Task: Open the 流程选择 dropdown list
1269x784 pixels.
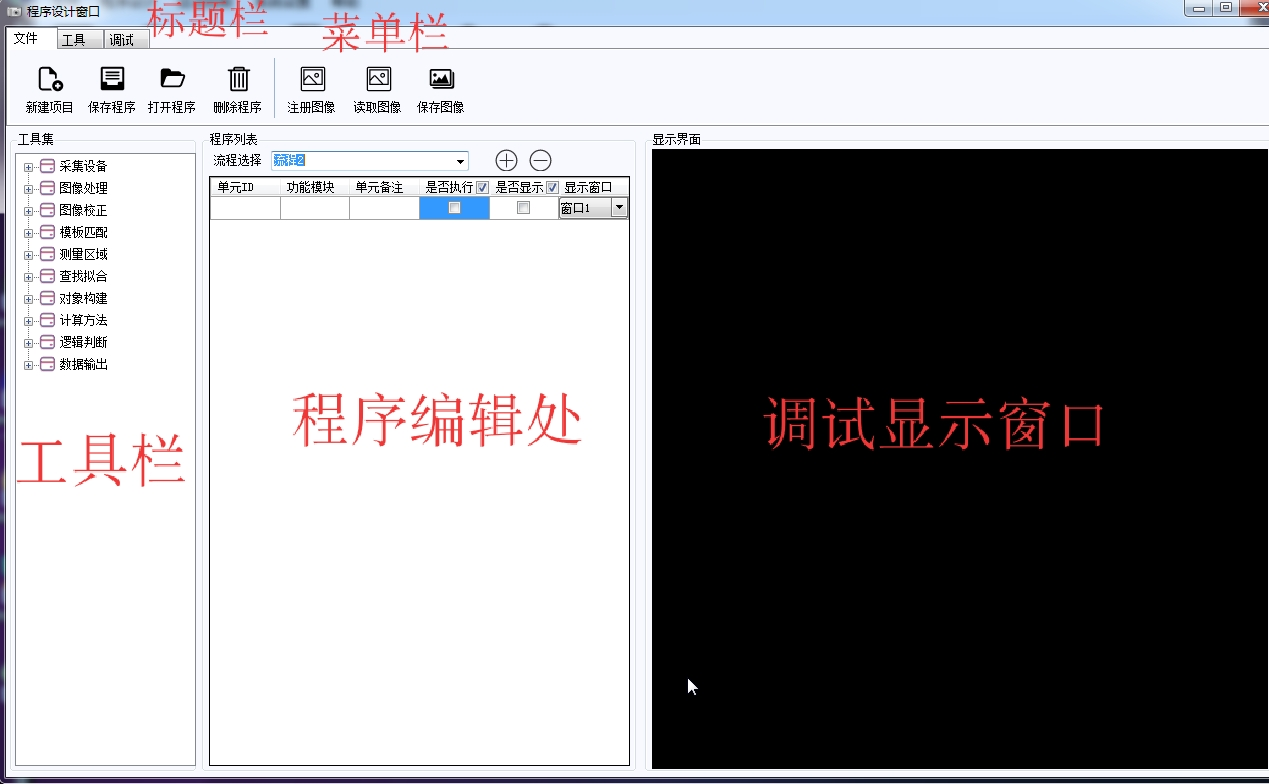Action: tap(461, 161)
